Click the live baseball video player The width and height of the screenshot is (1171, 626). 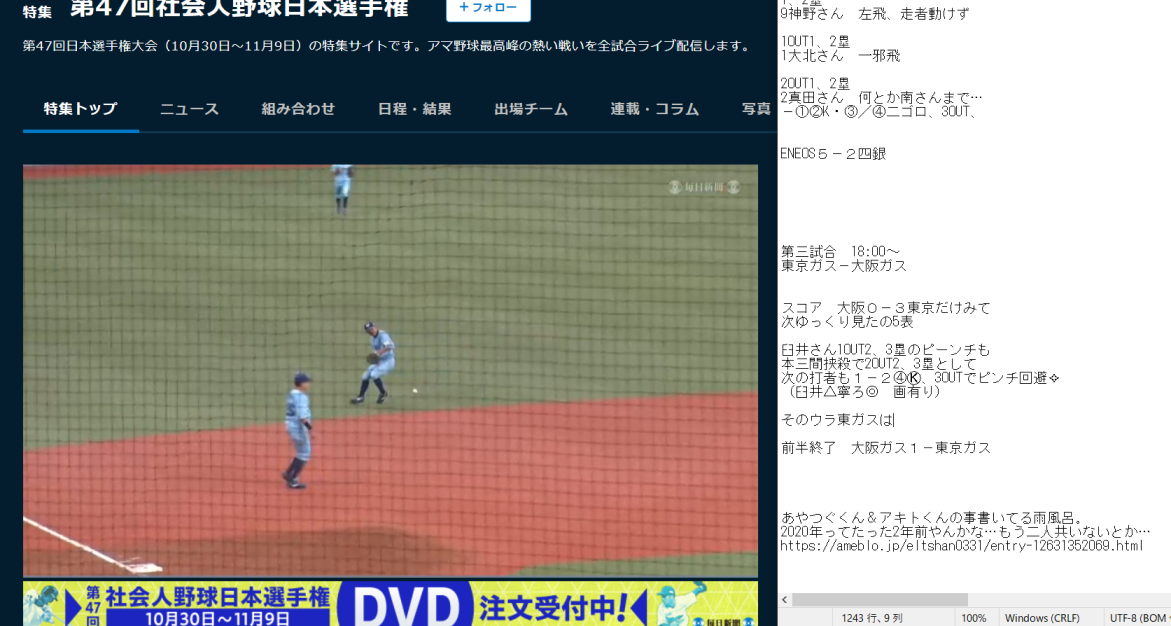(391, 371)
